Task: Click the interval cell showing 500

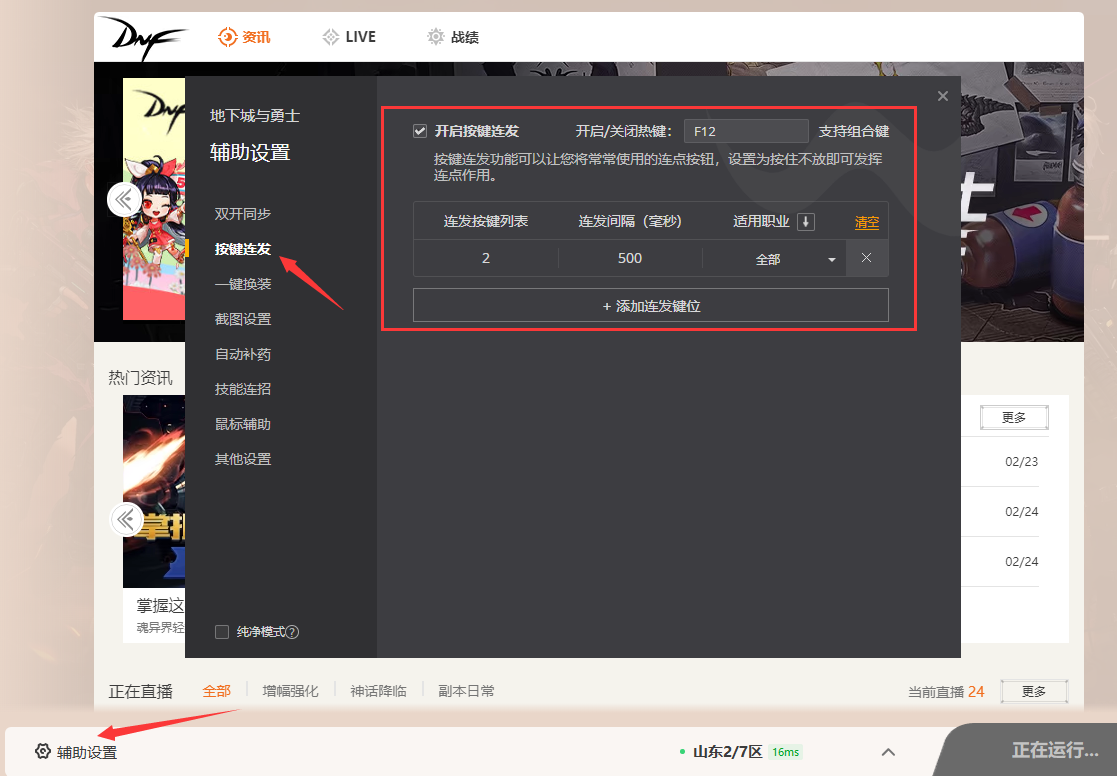Action: pyautogui.click(x=630, y=258)
